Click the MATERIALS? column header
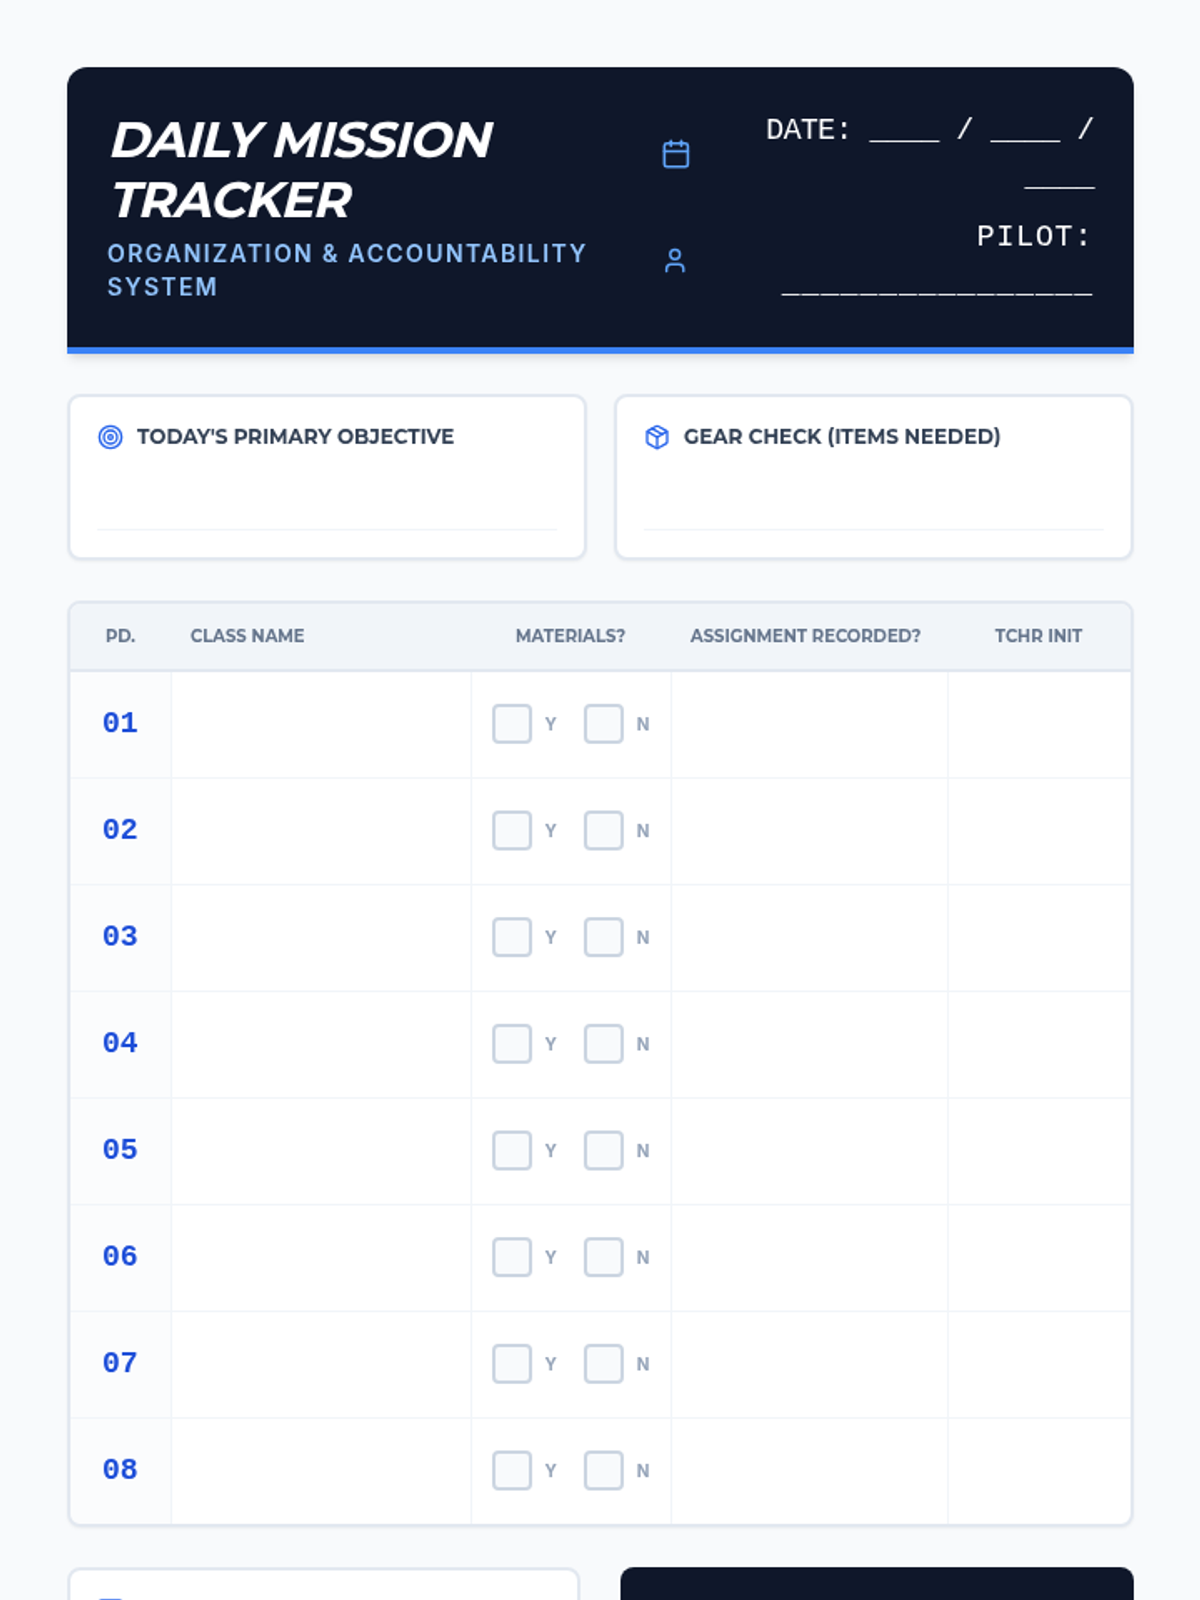 tap(570, 636)
